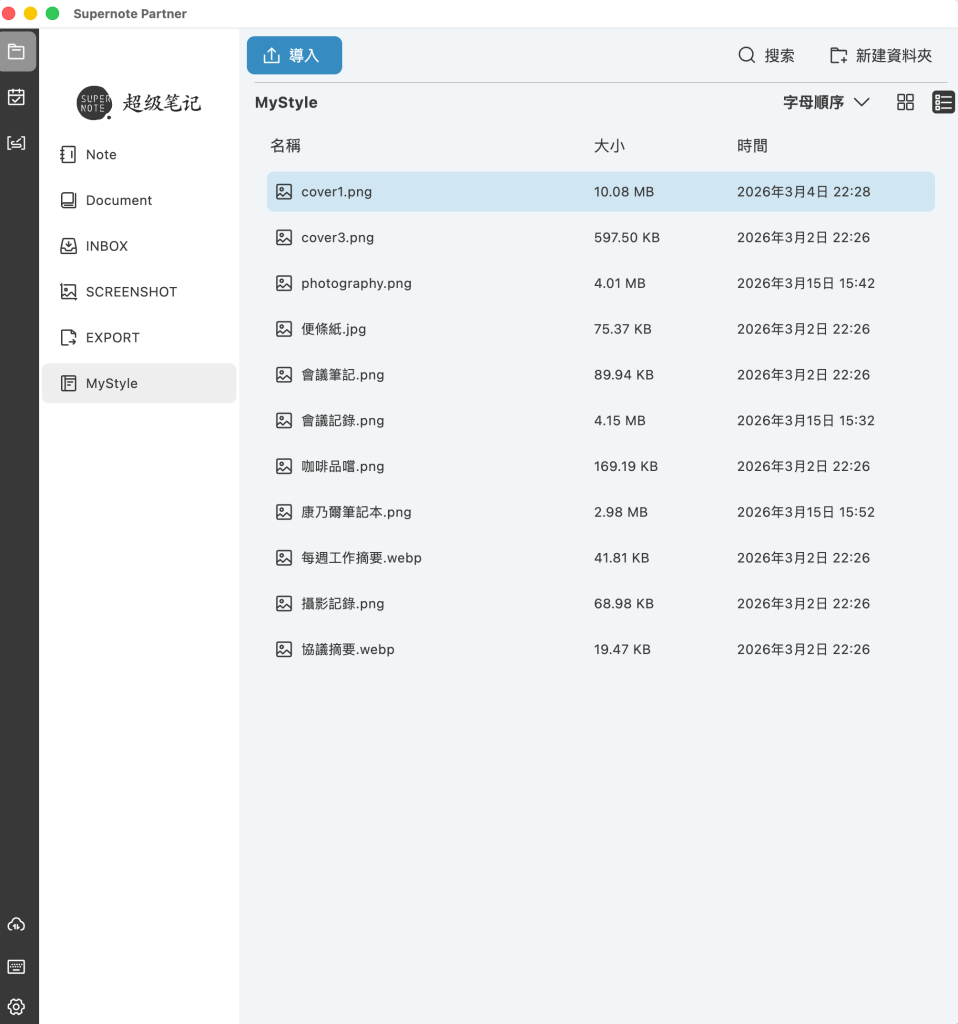Click image icon of cover1.png
The height and width of the screenshot is (1024, 958).
tap(283, 192)
